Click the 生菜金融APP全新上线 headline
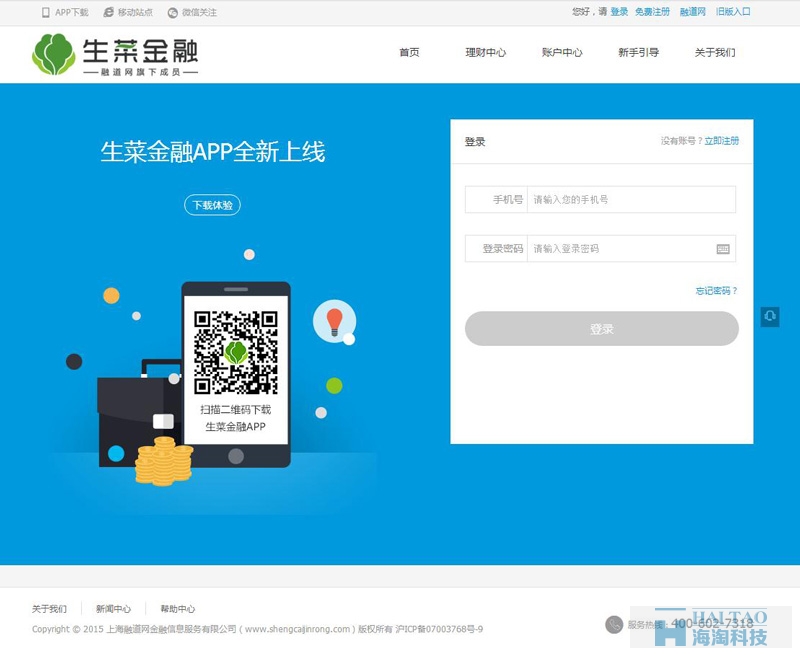This screenshot has height=655, width=800. click(213, 152)
